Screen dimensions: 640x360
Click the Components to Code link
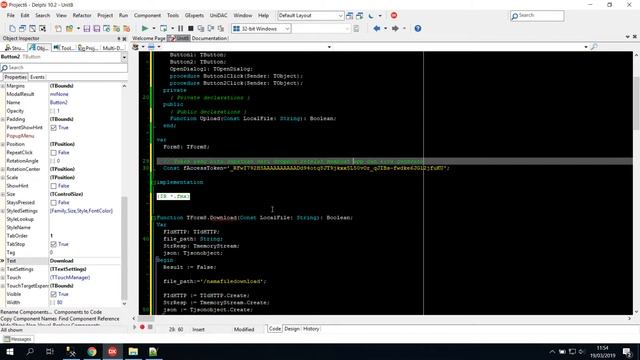(78, 312)
